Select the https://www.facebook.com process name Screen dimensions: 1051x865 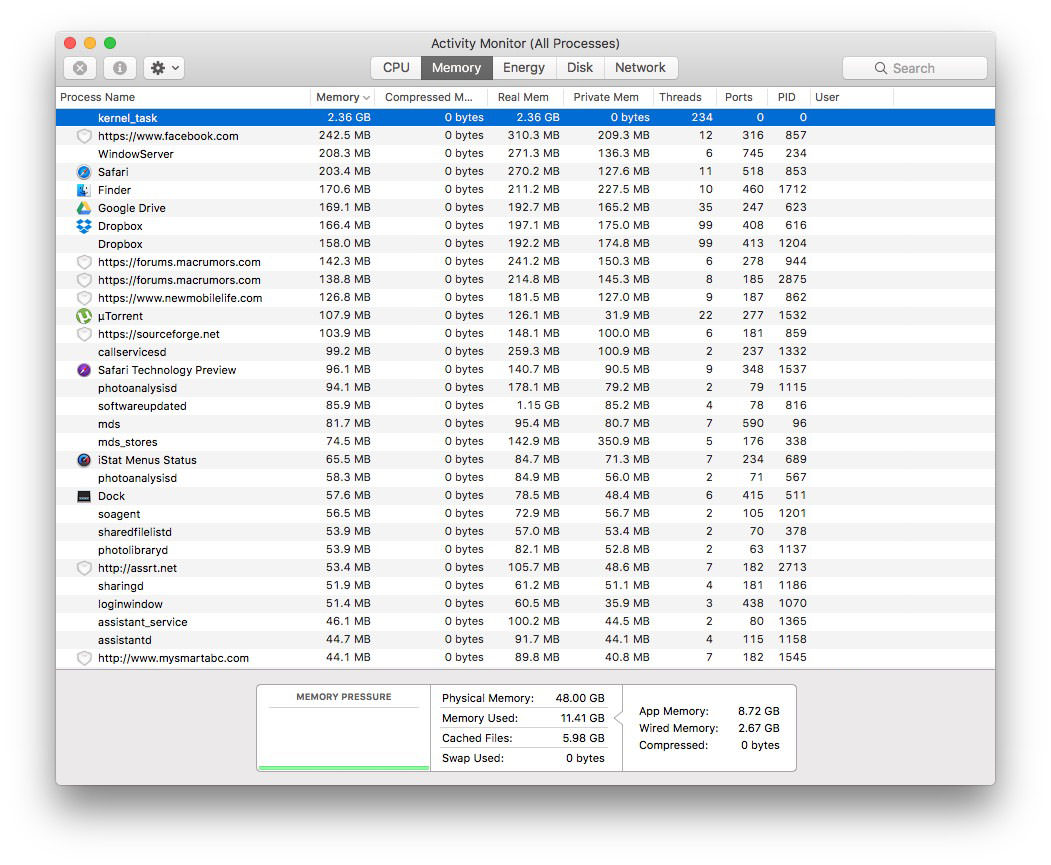pos(168,136)
